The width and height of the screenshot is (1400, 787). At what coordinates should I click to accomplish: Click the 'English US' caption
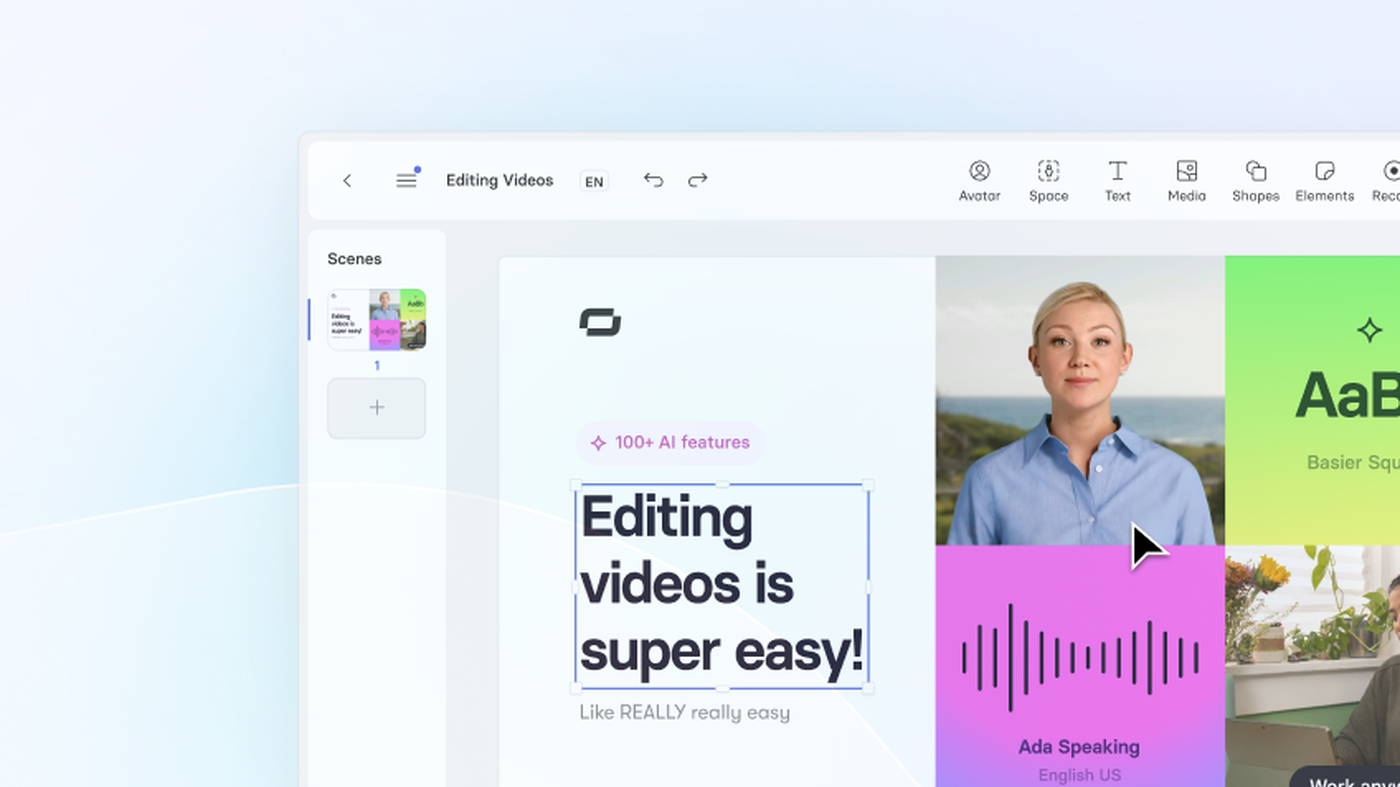click(x=1079, y=775)
